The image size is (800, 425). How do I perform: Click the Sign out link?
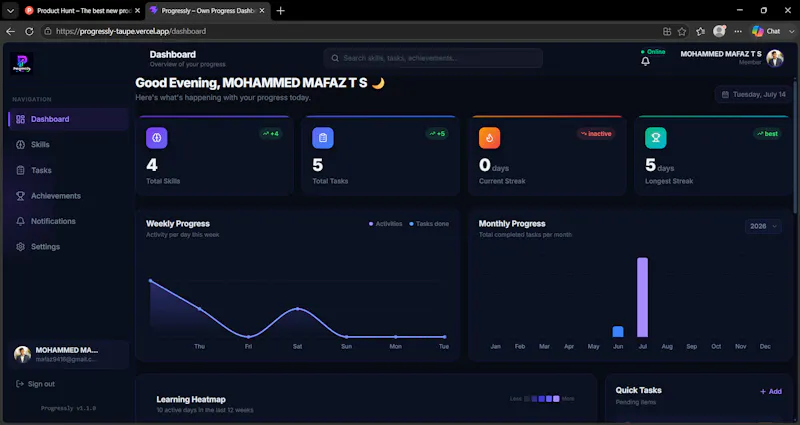click(35, 384)
